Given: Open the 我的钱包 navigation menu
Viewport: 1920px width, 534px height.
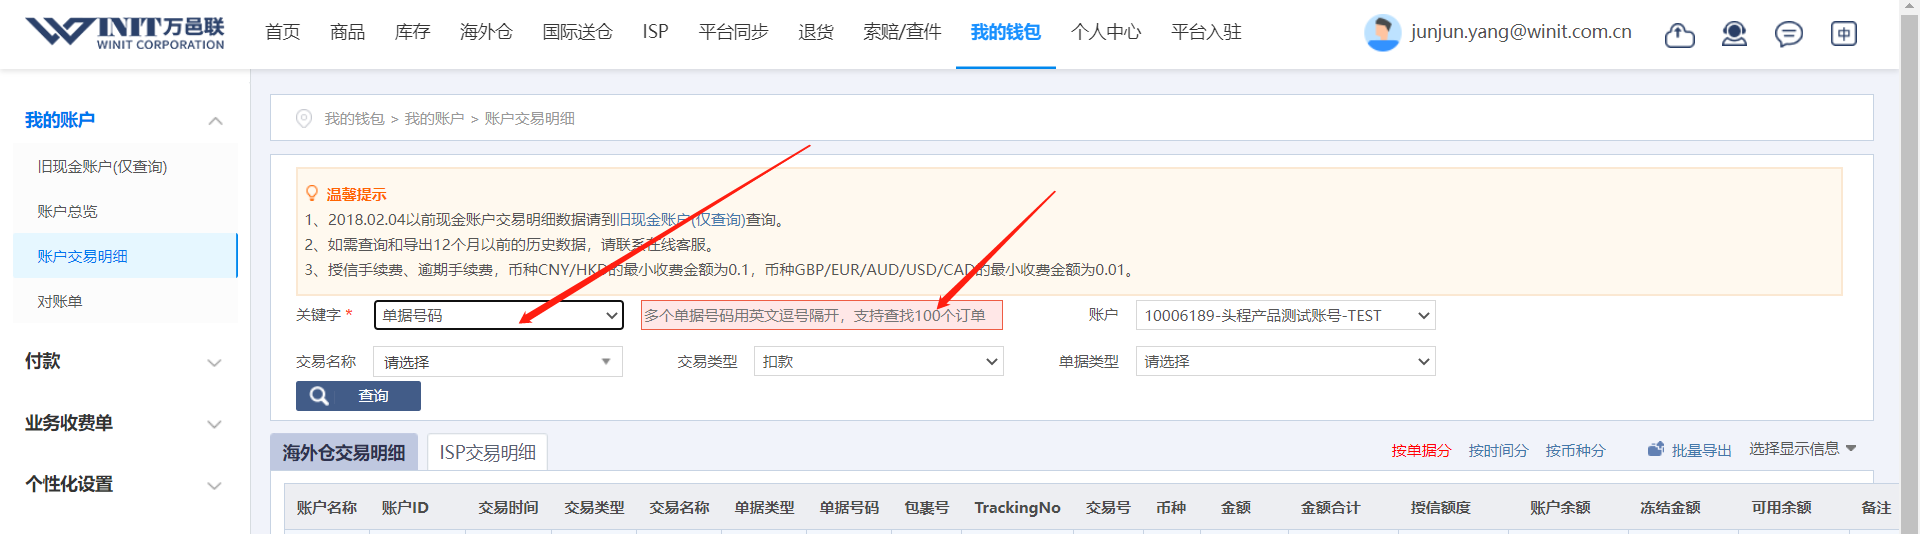Looking at the screenshot, I should click(1005, 32).
